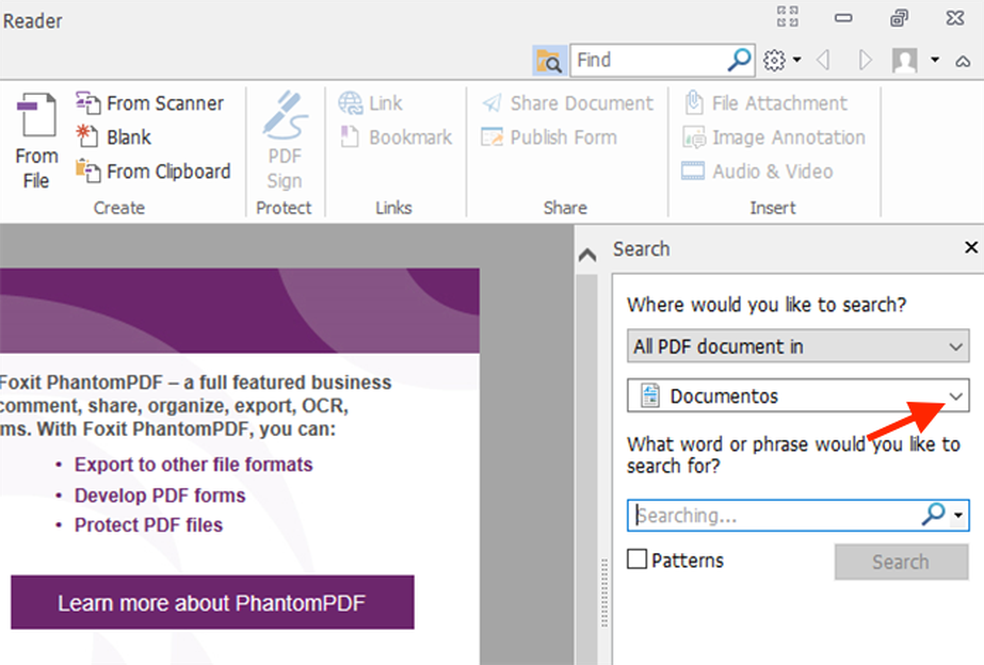This screenshot has height=665, width=984.
Task: Close the Search panel
Action: pyautogui.click(x=970, y=247)
